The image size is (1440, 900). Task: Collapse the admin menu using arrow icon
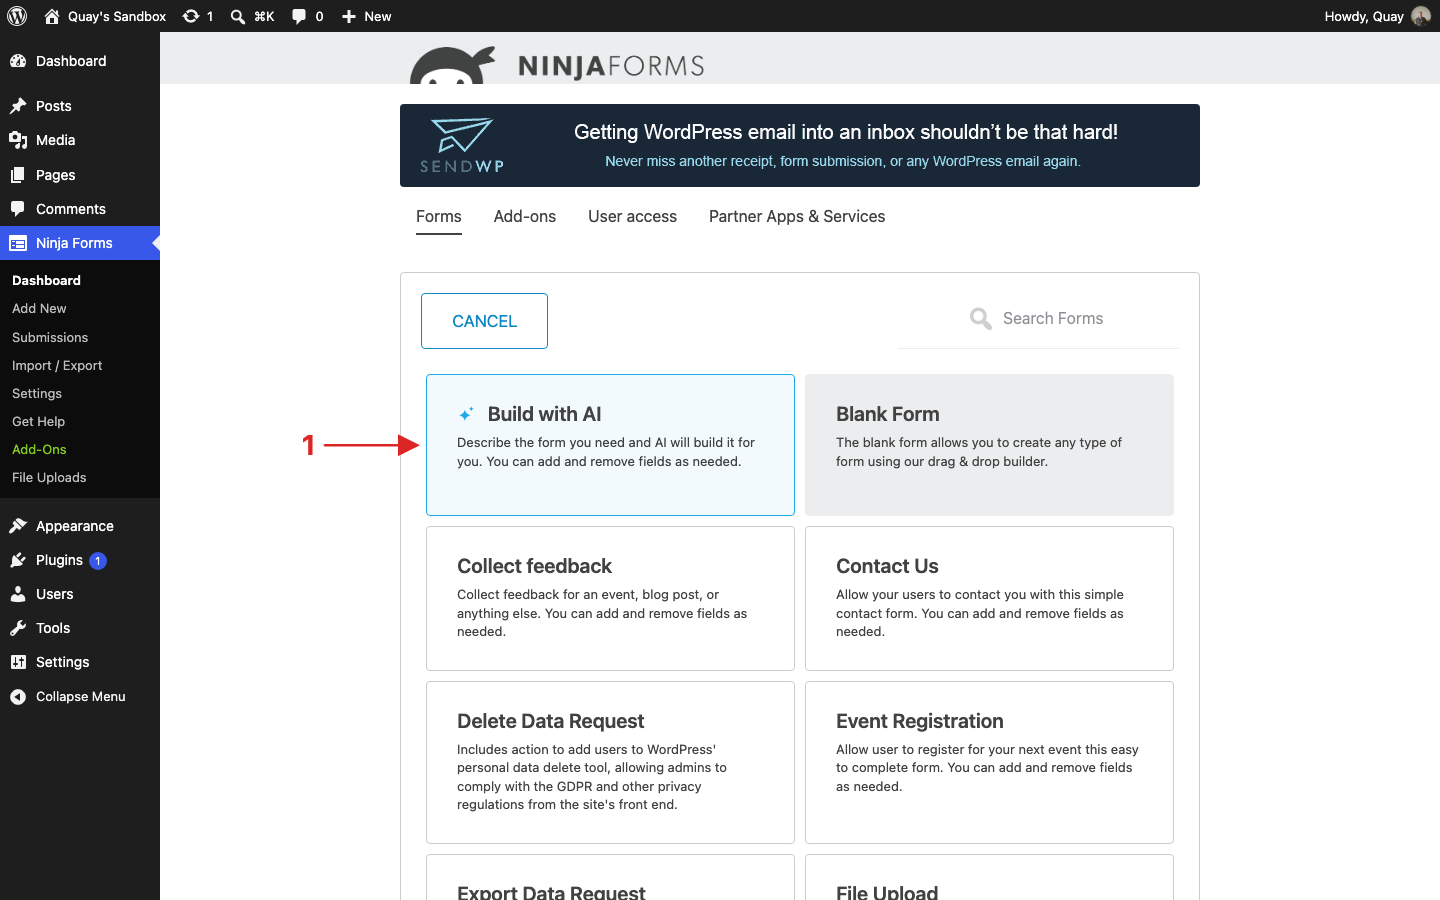[x=18, y=697]
